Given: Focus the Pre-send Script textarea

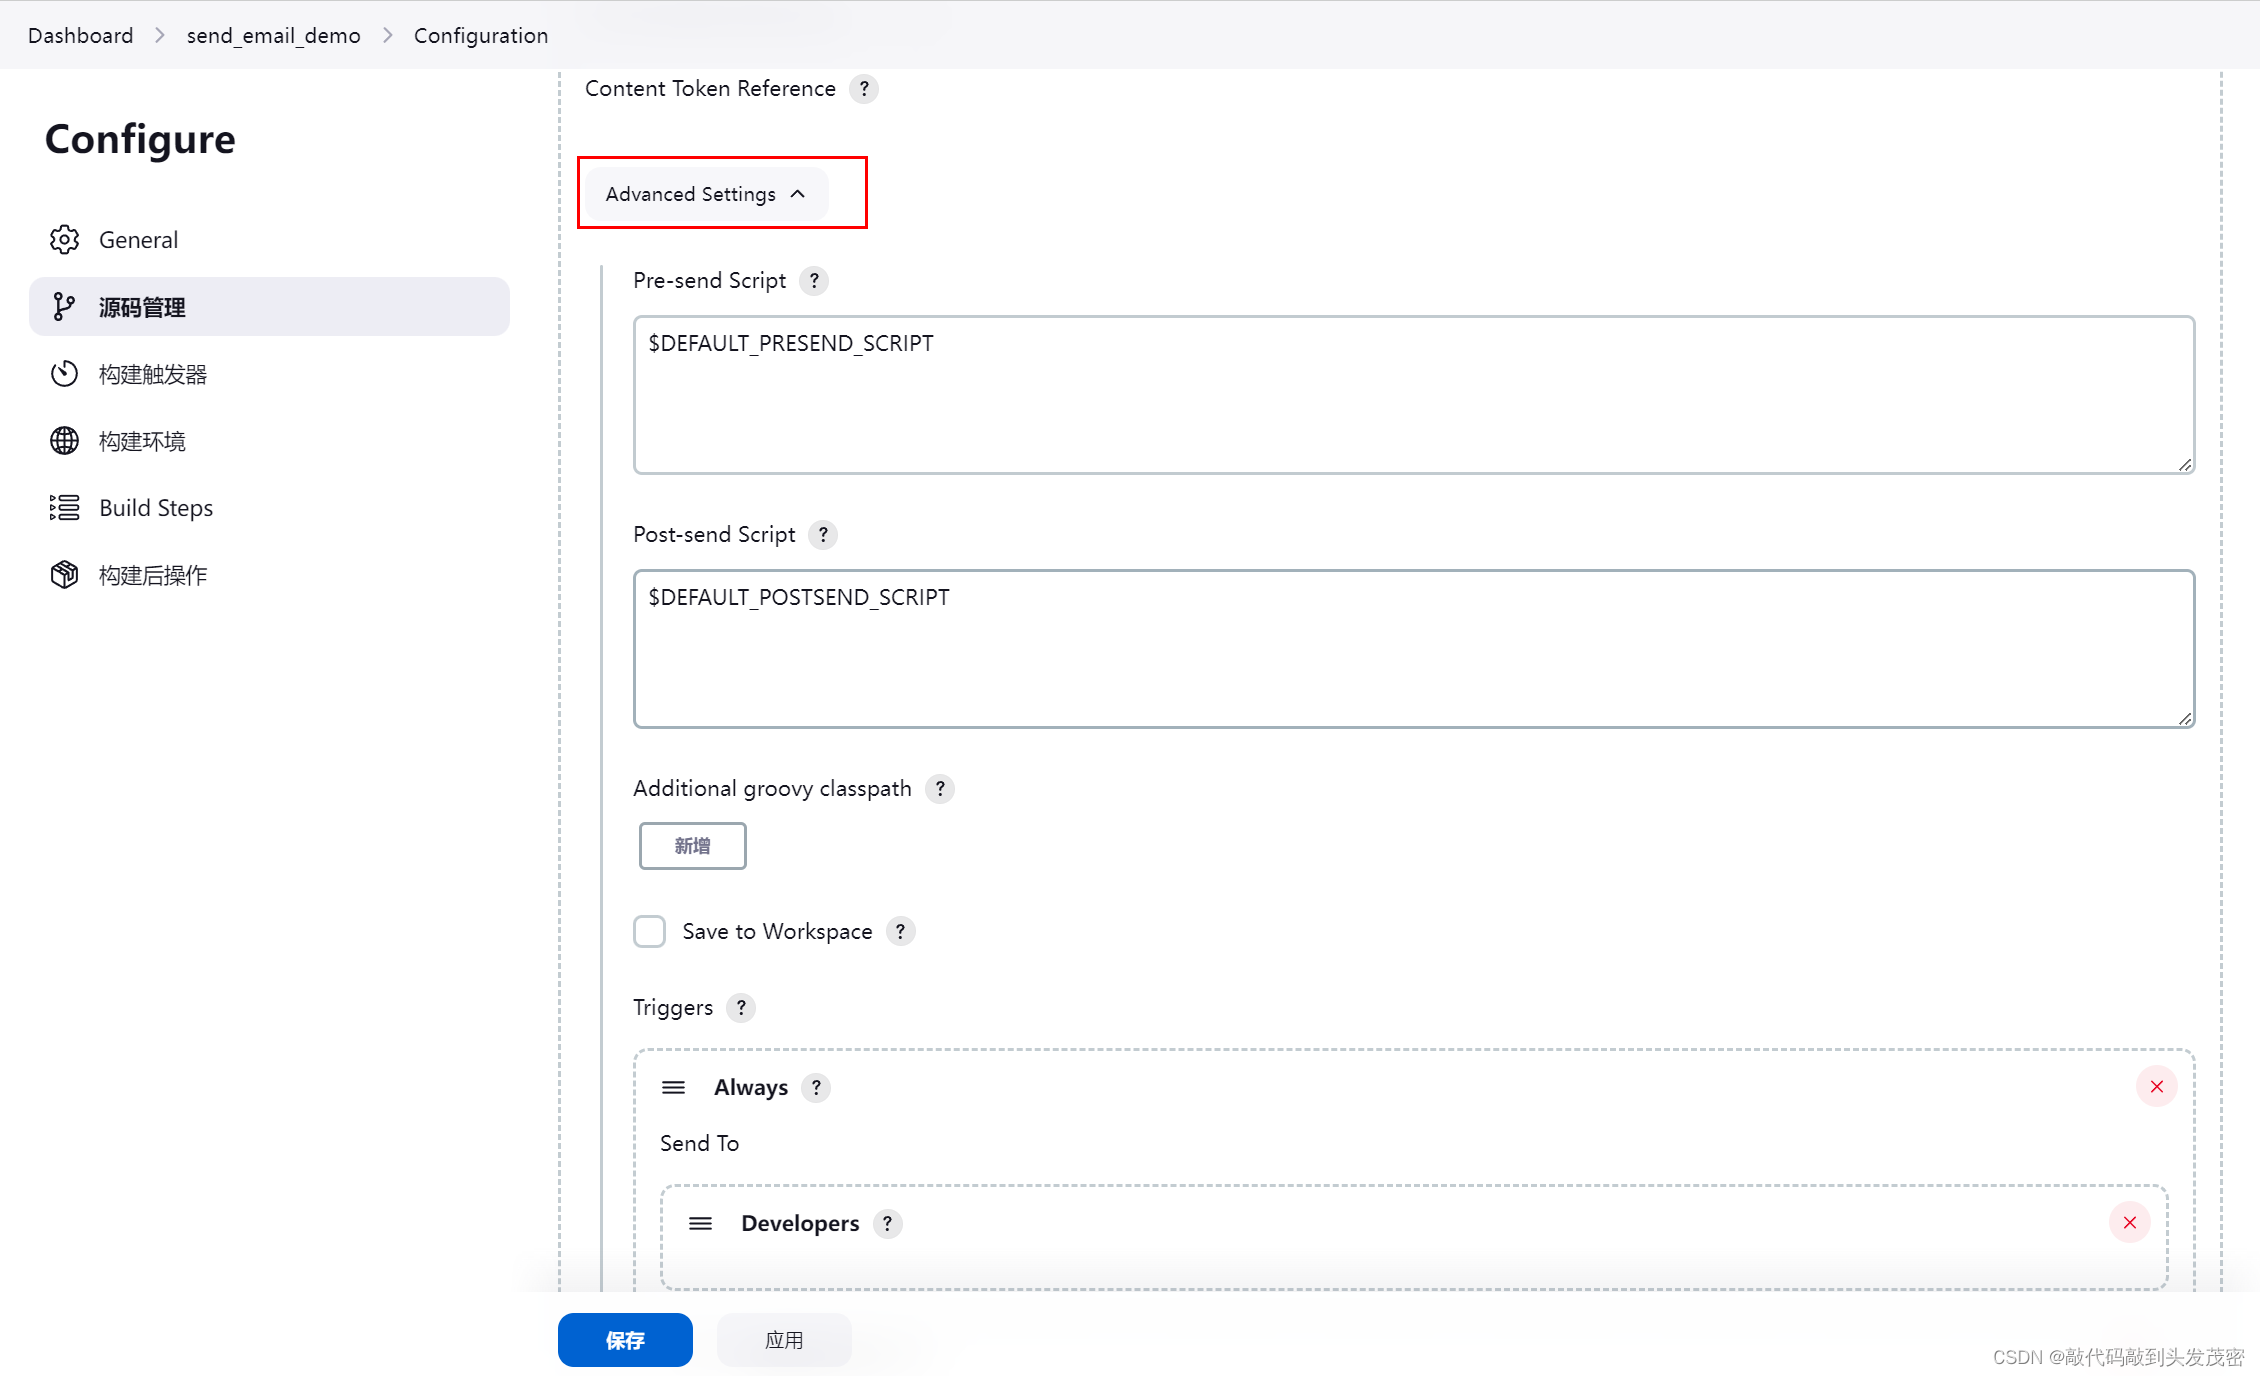Looking at the screenshot, I should click(x=1414, y=395).
